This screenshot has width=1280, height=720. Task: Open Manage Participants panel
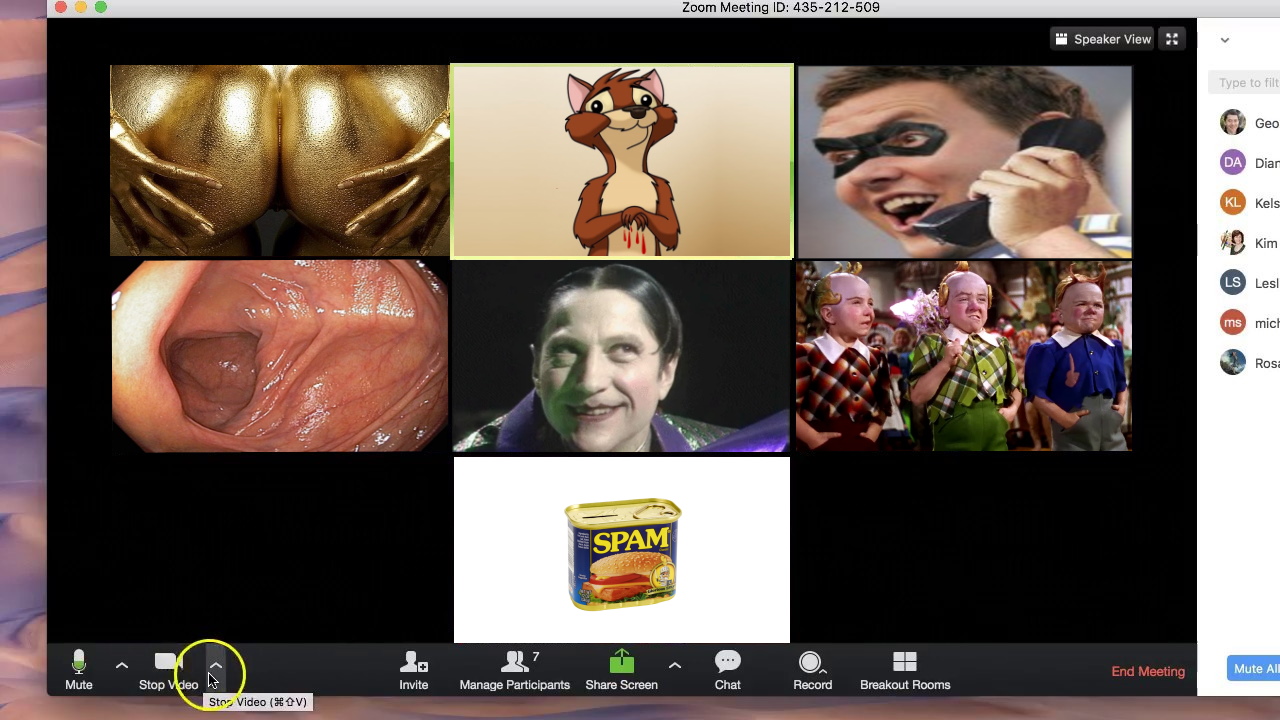click(x=514, y=670)
